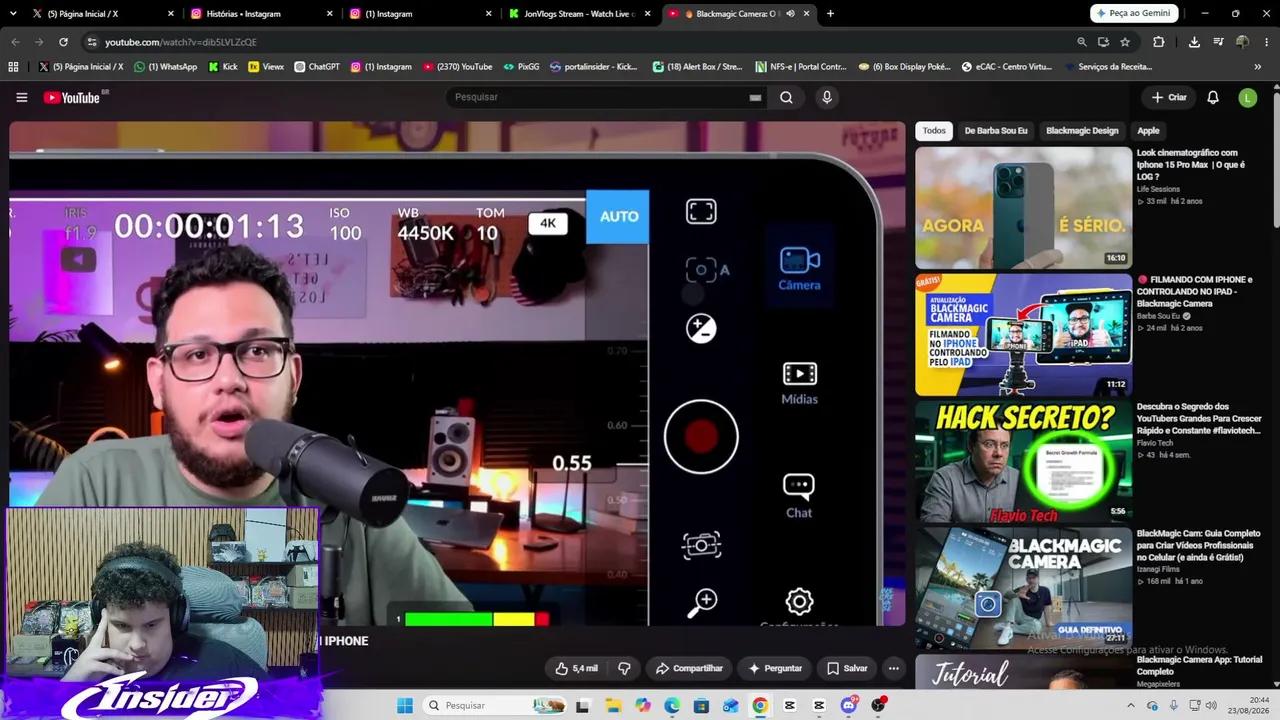Go to the YouTube home logo
Image resolution: width=1280 pixels, height=720 pixels.
[74, 97]
